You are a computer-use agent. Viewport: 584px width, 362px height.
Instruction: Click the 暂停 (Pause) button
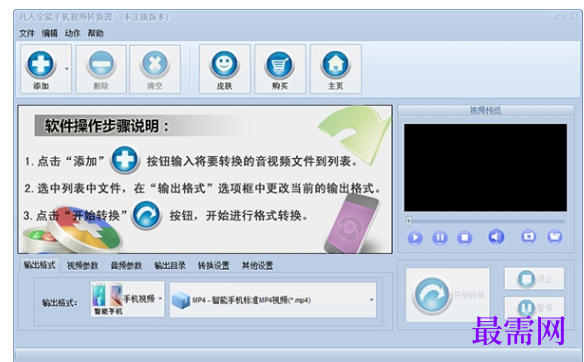point(534,308)
